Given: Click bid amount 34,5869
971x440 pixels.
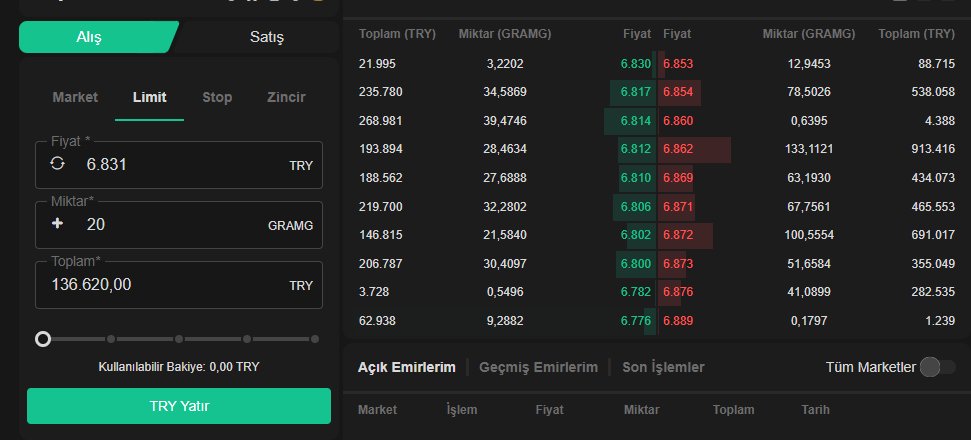Looking at the screenshot, I should click(x=505, y=92).
